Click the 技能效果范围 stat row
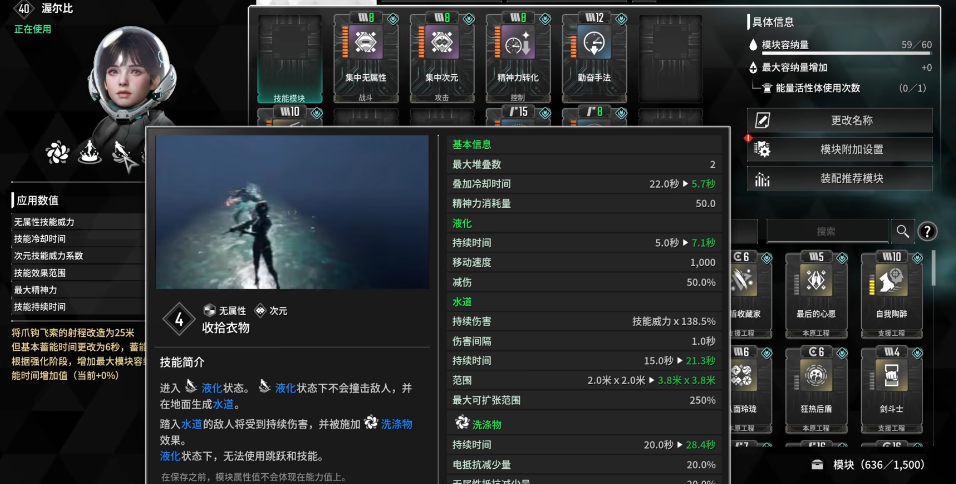 click(77, 273)
